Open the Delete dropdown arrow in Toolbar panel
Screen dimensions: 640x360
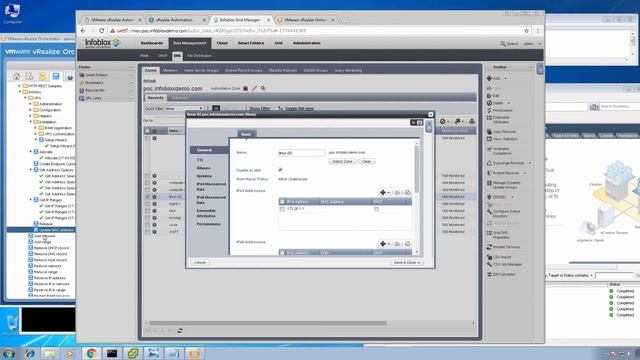[509, 103]
